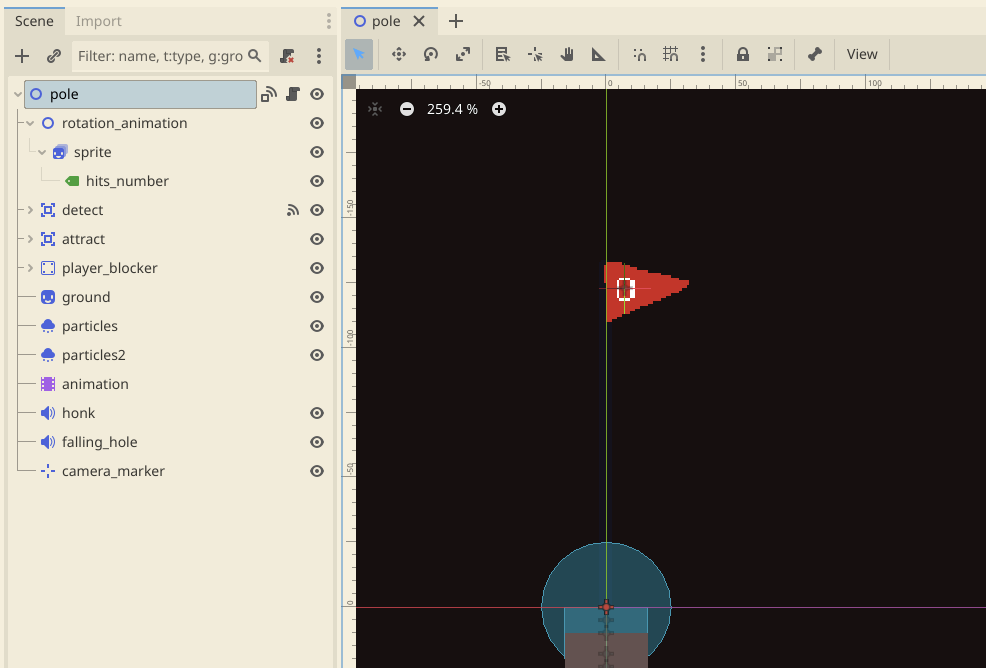Collapse the sprite node
This screenshot has width=986, height=668.
pos(42,152)
